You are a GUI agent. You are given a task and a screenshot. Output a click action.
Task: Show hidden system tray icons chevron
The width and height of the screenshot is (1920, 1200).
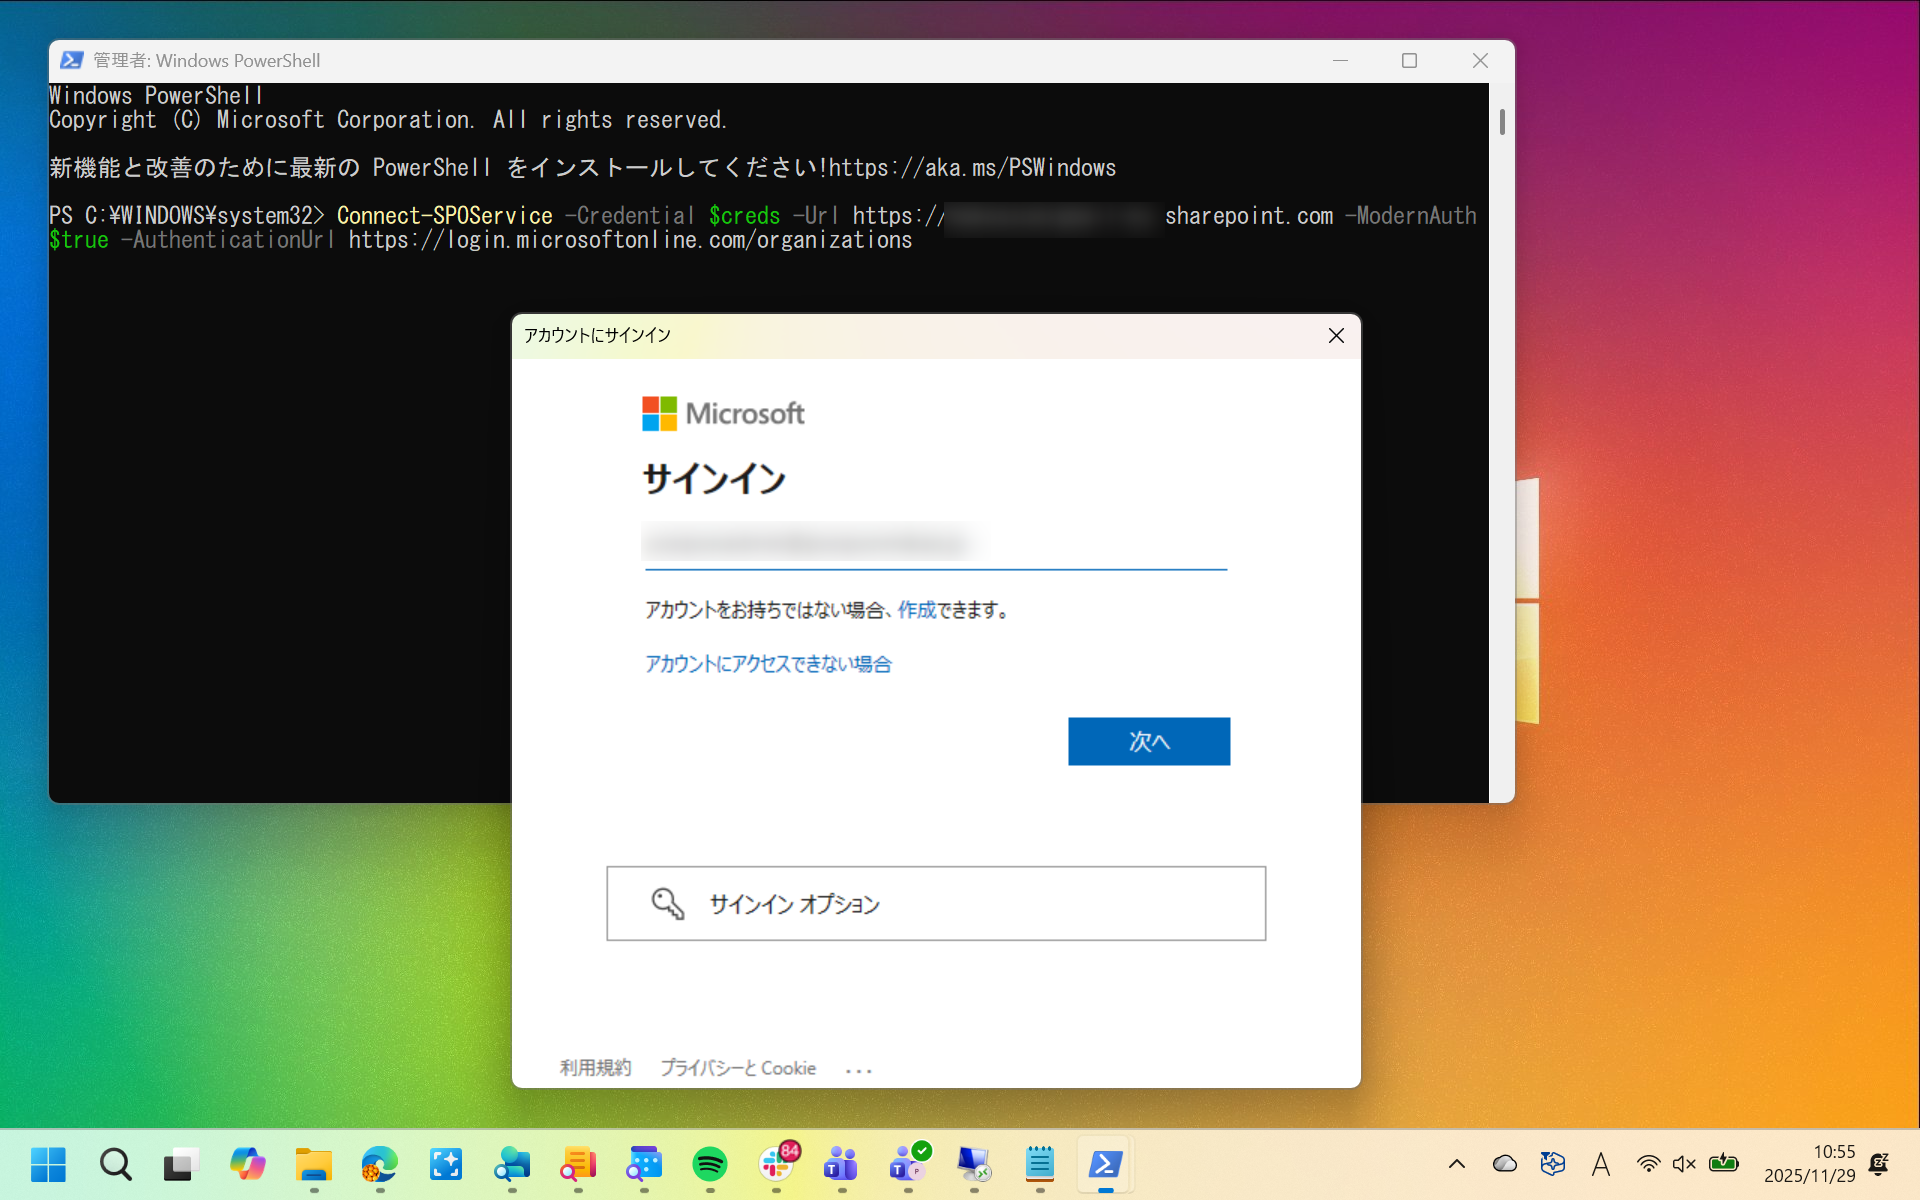[1457, 1164]
